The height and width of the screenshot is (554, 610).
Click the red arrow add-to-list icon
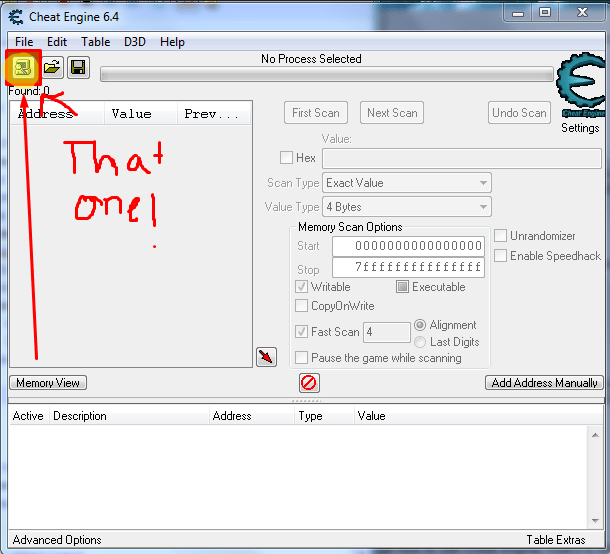tap(266, 357)
